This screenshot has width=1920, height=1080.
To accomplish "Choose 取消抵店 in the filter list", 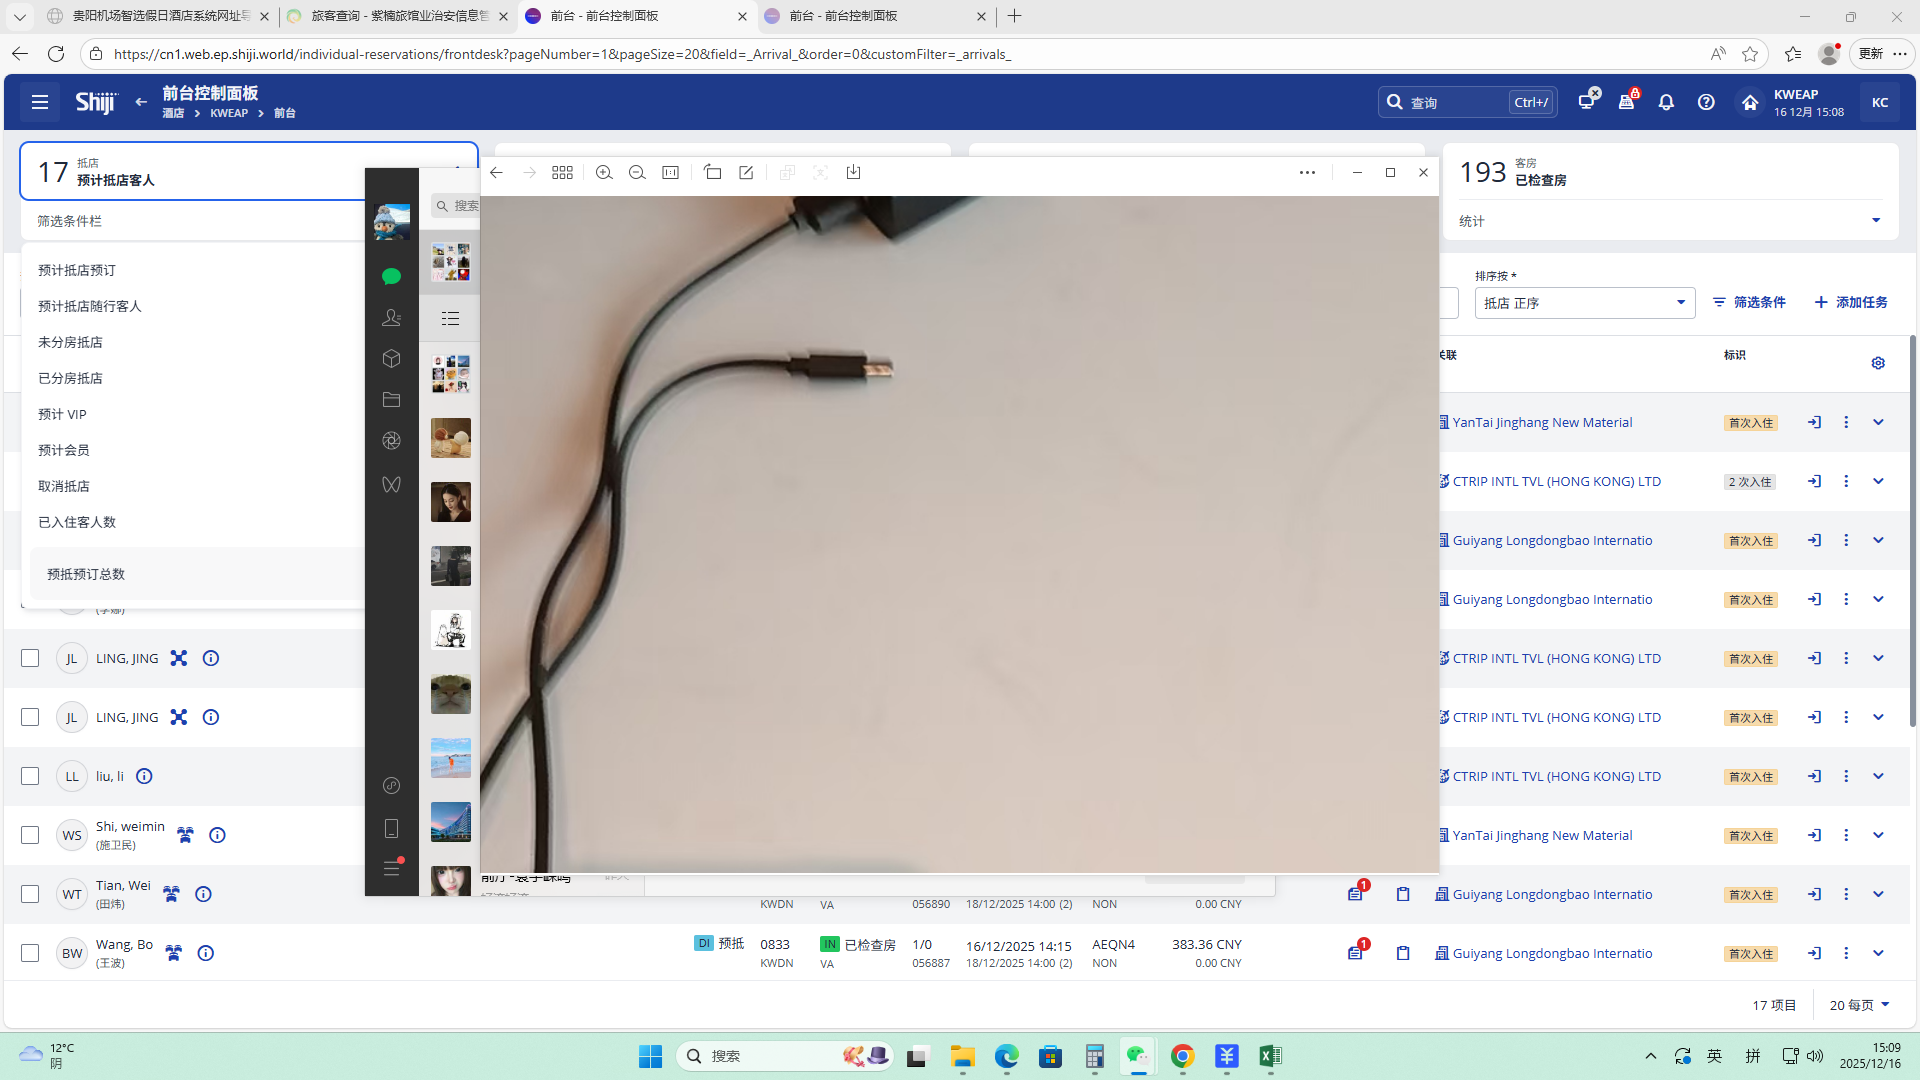I will pos(64,486).
